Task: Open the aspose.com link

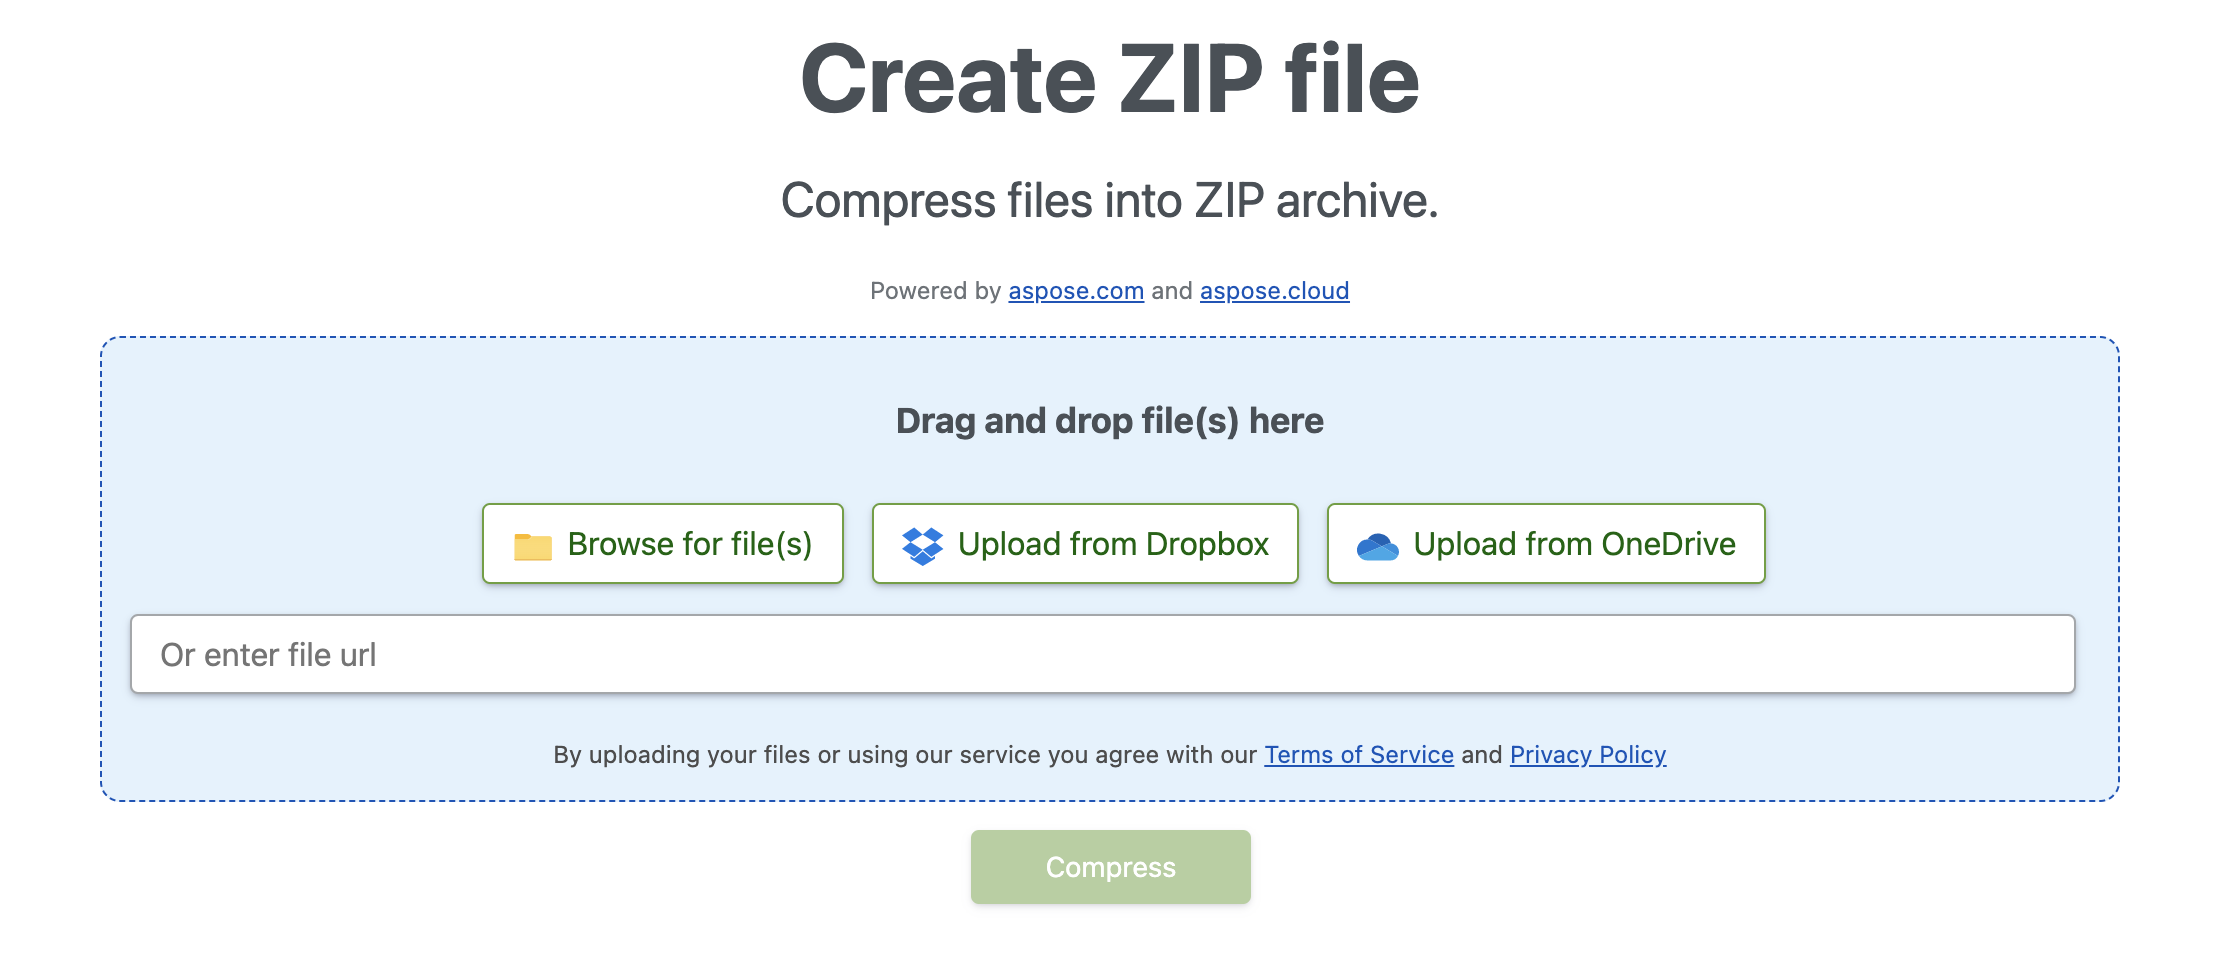Action: 1075,291
